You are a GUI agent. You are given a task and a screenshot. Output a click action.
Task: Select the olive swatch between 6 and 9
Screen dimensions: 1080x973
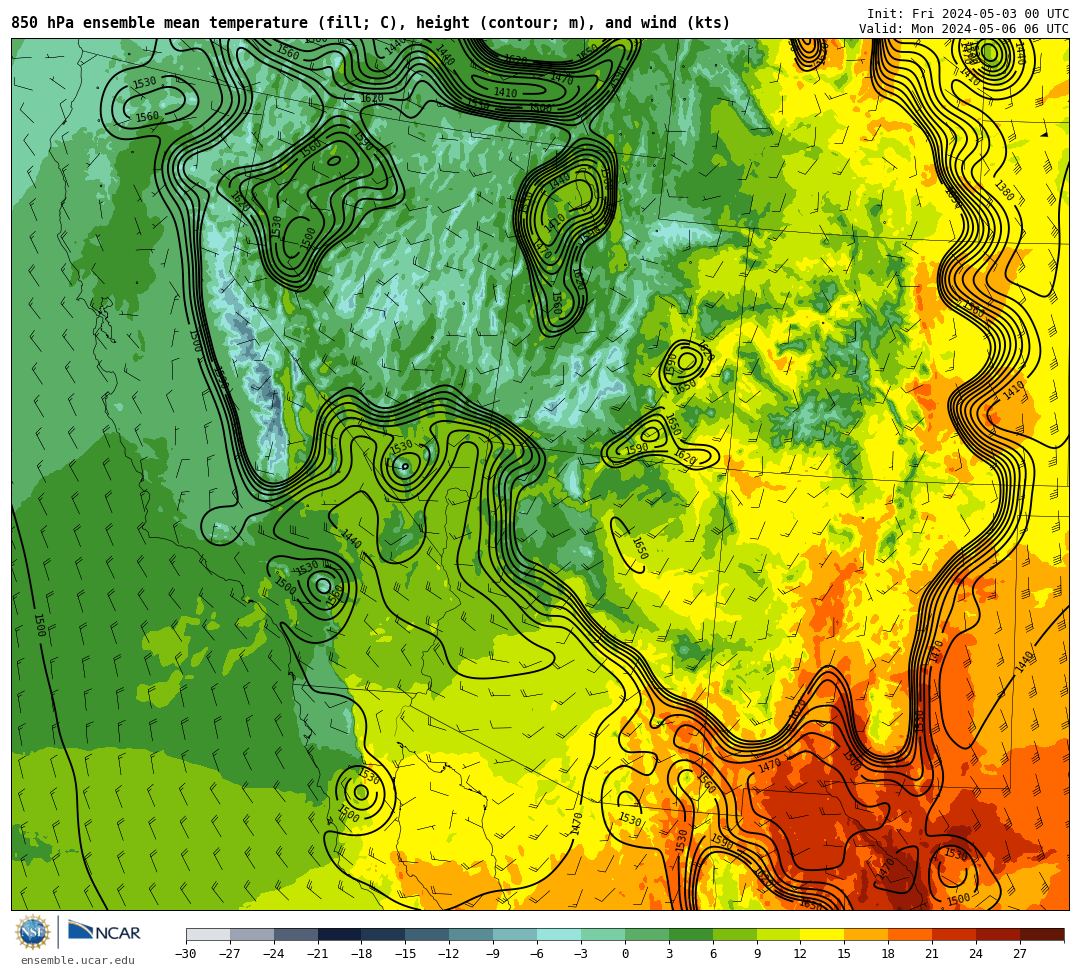[735, 934]
